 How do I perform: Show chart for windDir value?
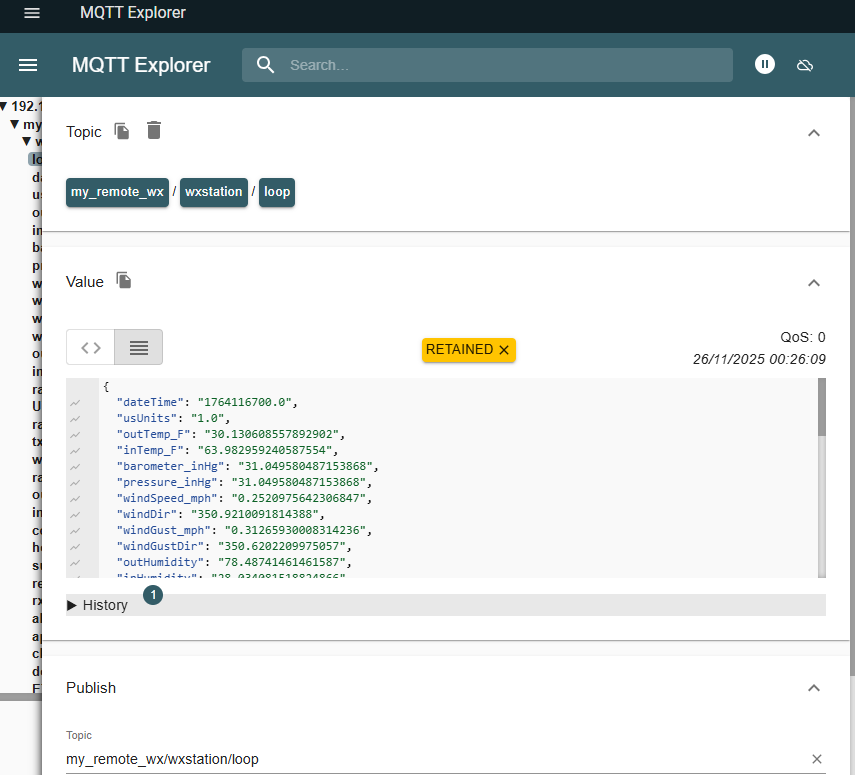(x=75, y=515)
